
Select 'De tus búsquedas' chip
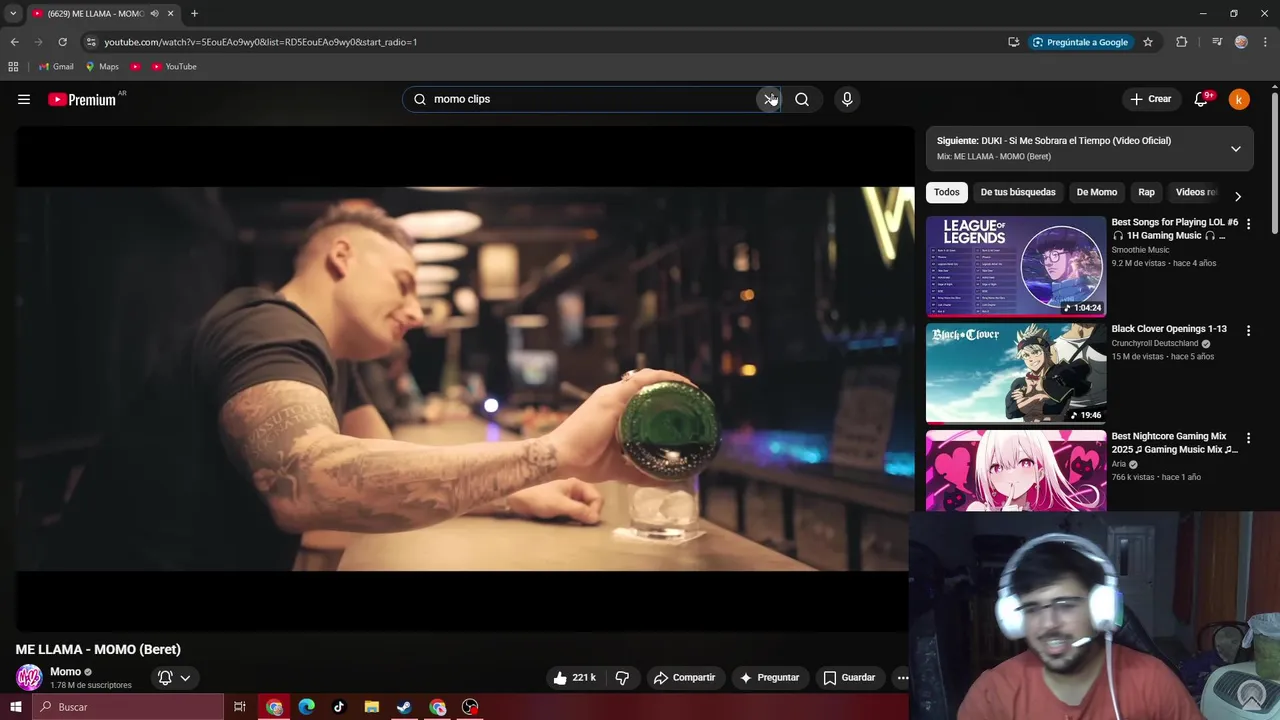(x=1018, y=192)
